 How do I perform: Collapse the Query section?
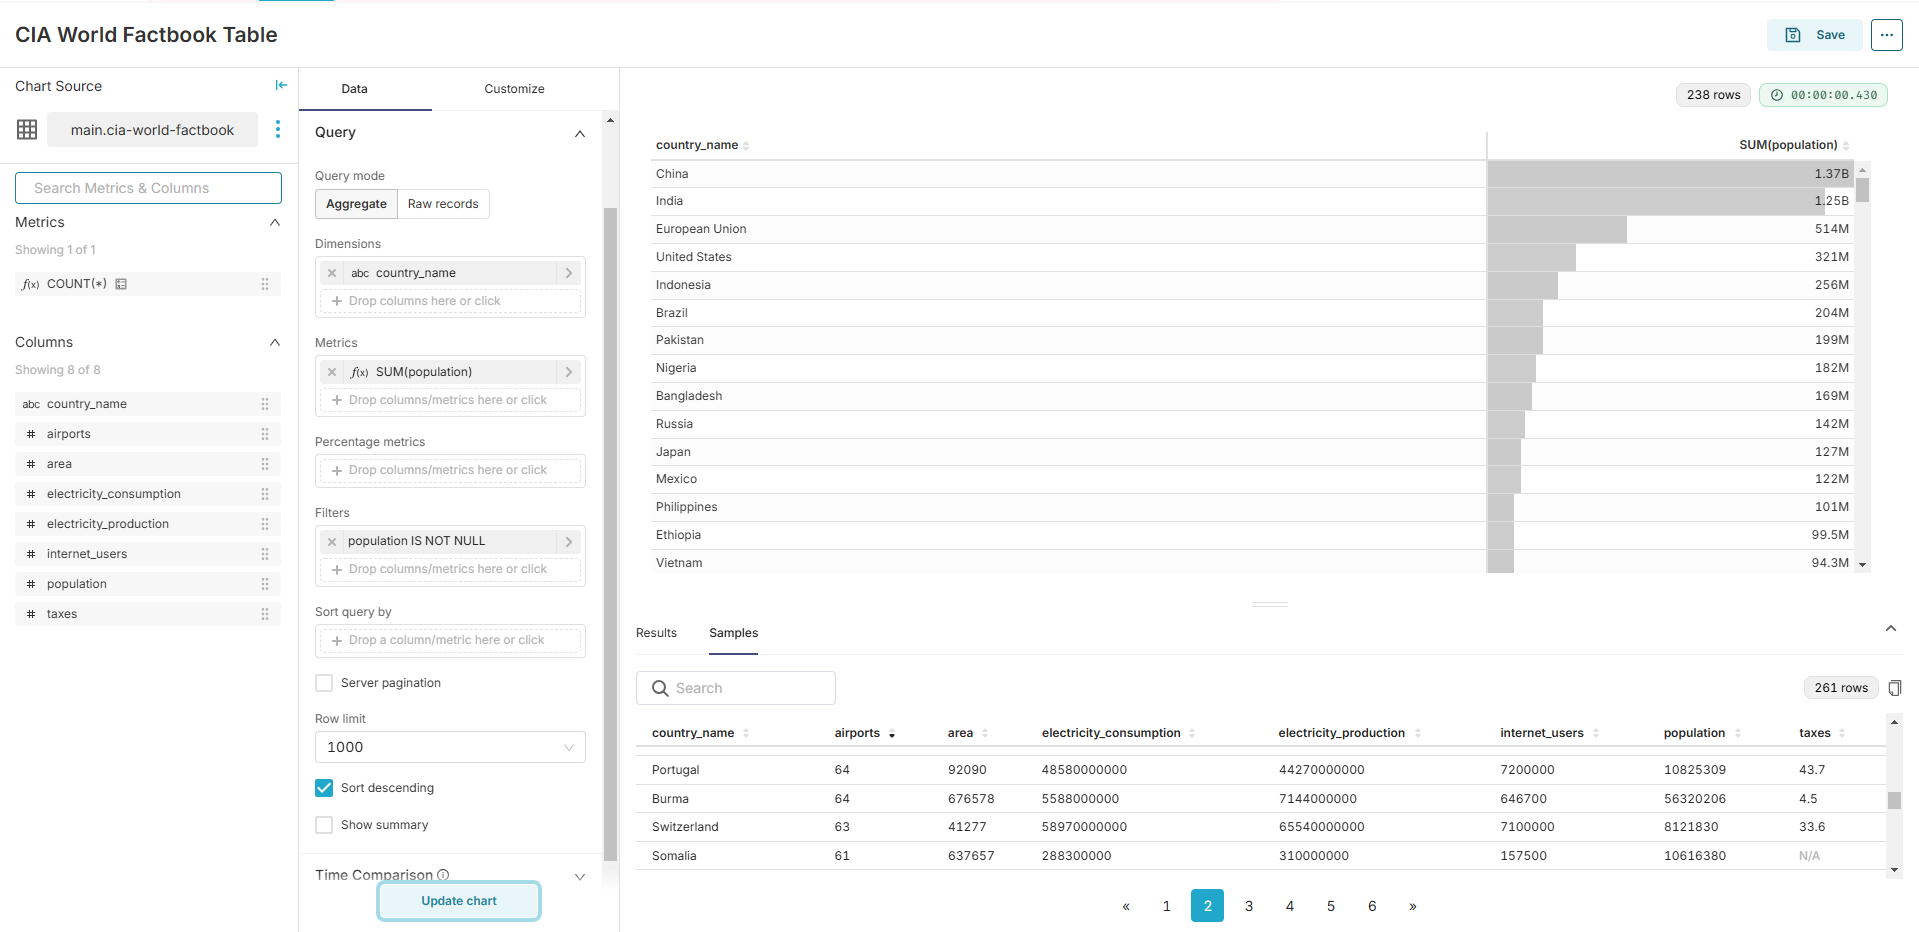click(x=579, y=133)
